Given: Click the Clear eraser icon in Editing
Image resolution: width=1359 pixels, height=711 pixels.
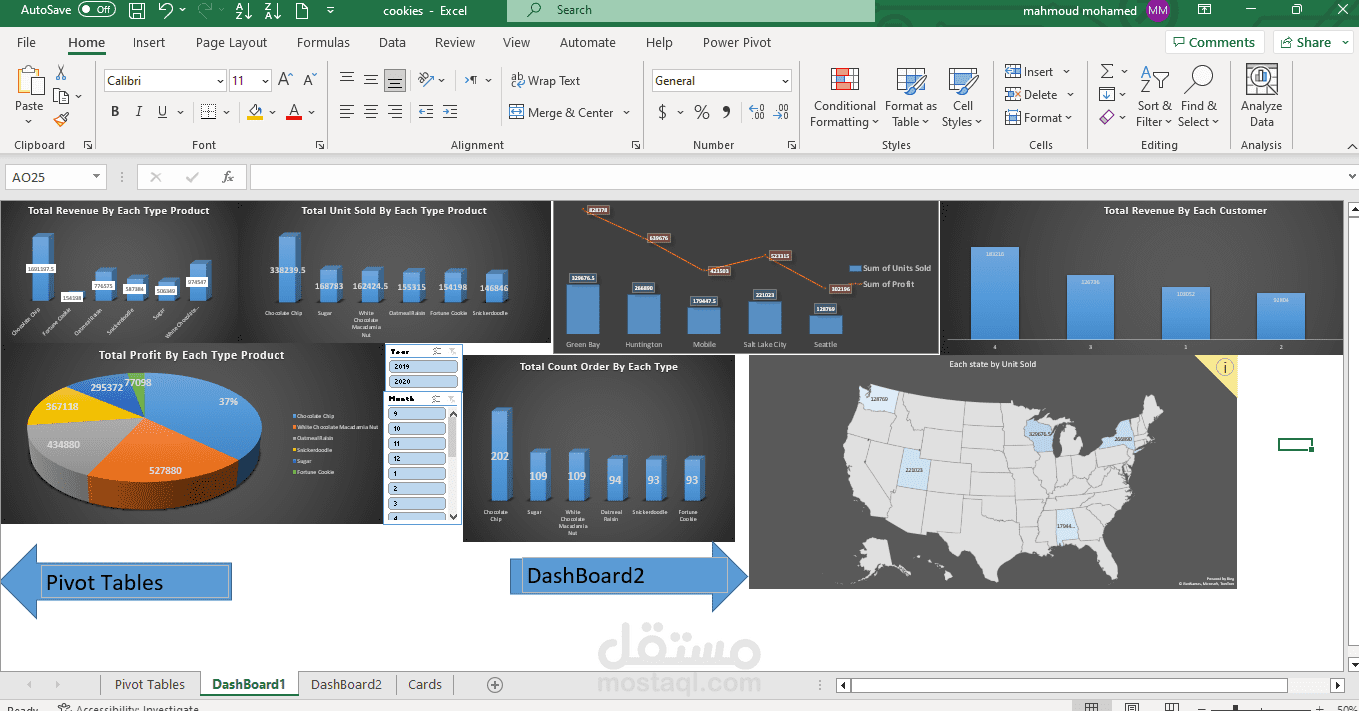Looking at the screenshot, I should click(x=1106, y=118).
